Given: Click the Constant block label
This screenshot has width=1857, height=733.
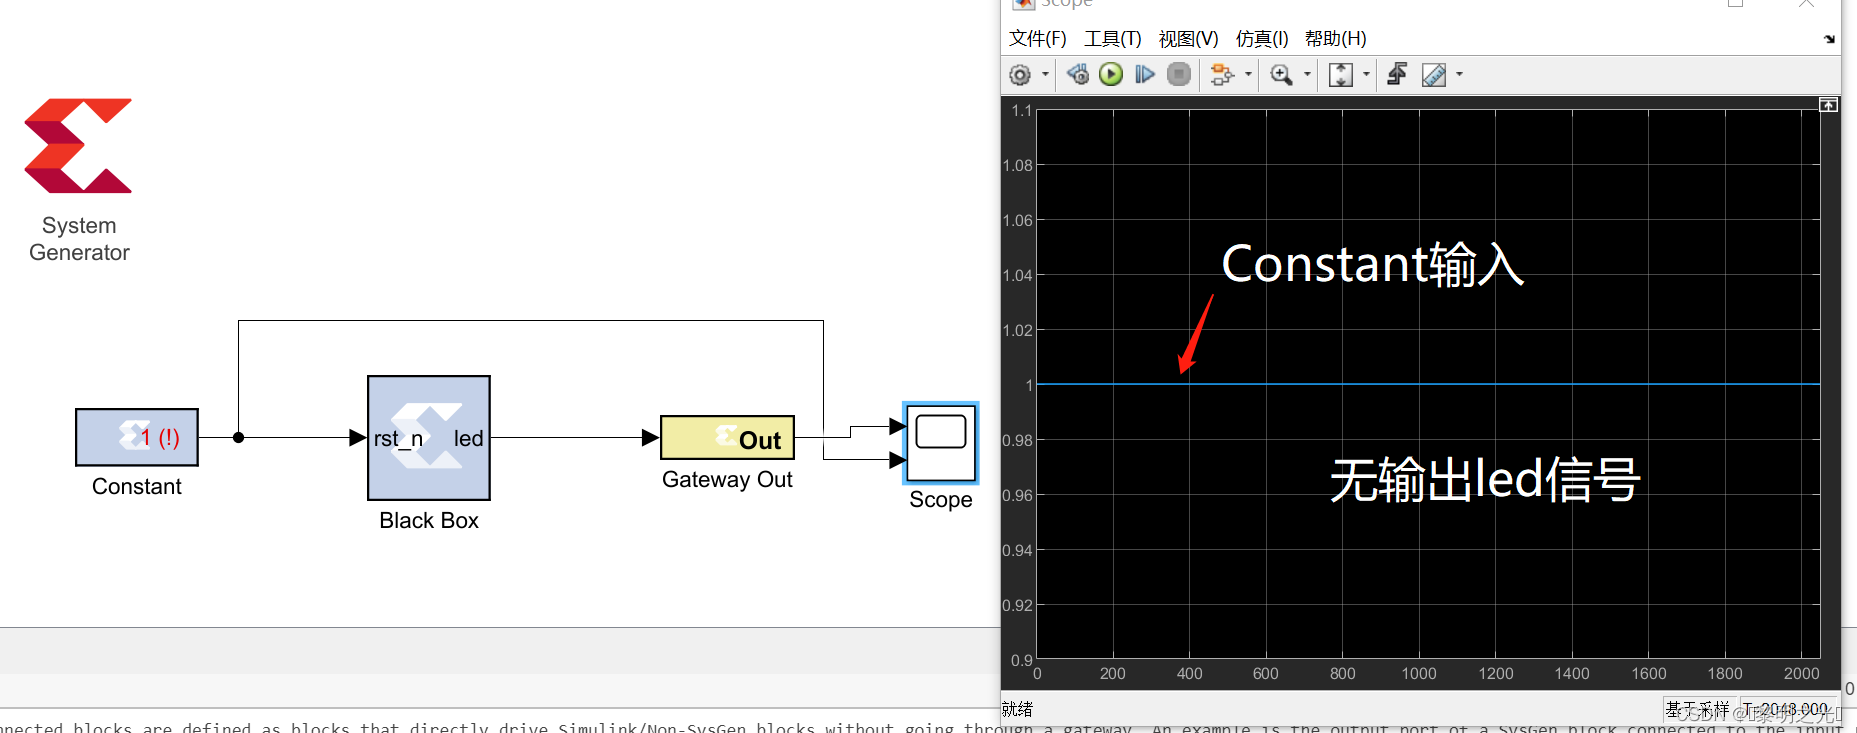Looking at the screenshot, I should pyautogui.click(x=137, y=487).
